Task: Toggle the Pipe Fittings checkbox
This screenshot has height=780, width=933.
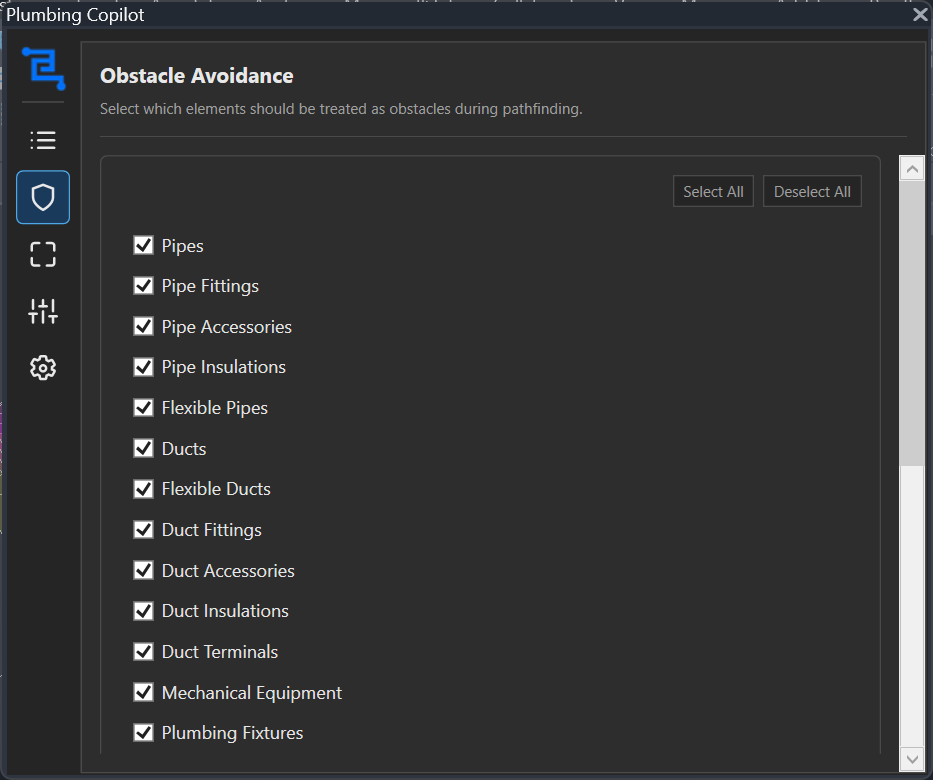Action: [x=143, y=286]
